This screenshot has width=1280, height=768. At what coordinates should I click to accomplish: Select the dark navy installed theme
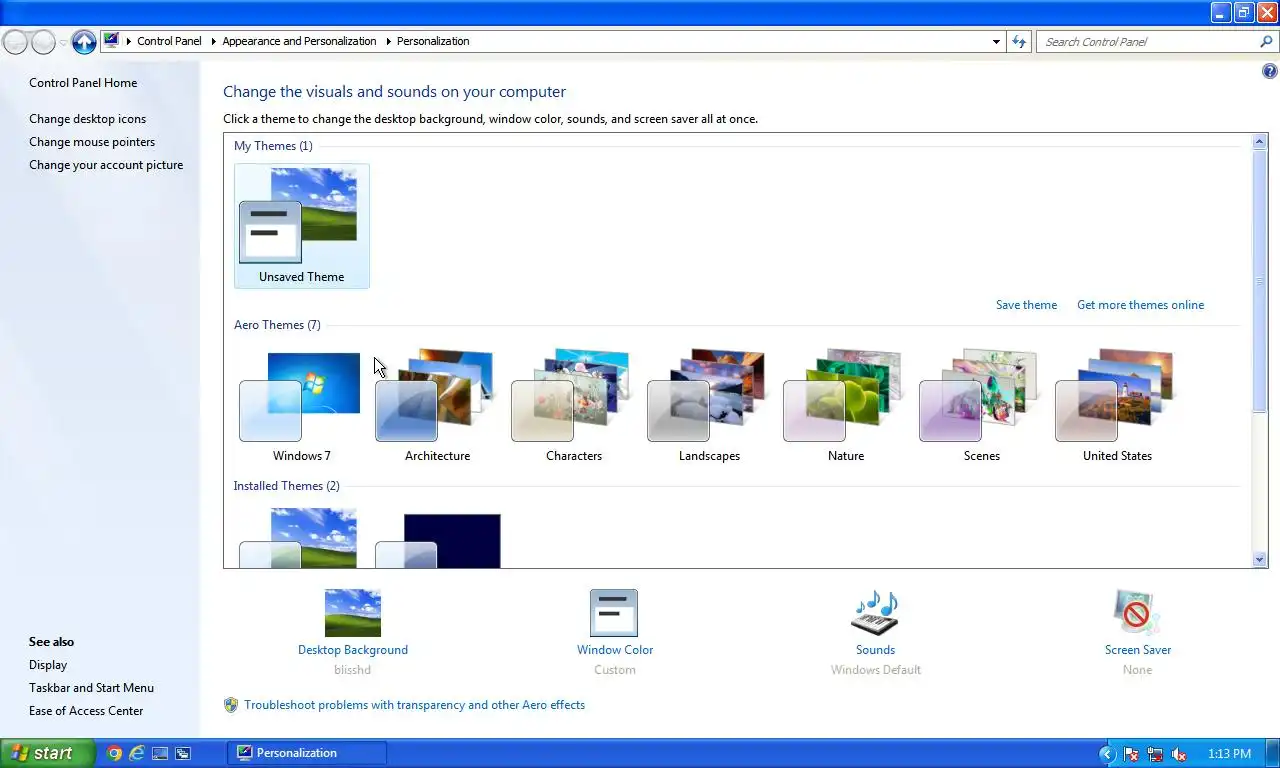click(x=437, y=540)
